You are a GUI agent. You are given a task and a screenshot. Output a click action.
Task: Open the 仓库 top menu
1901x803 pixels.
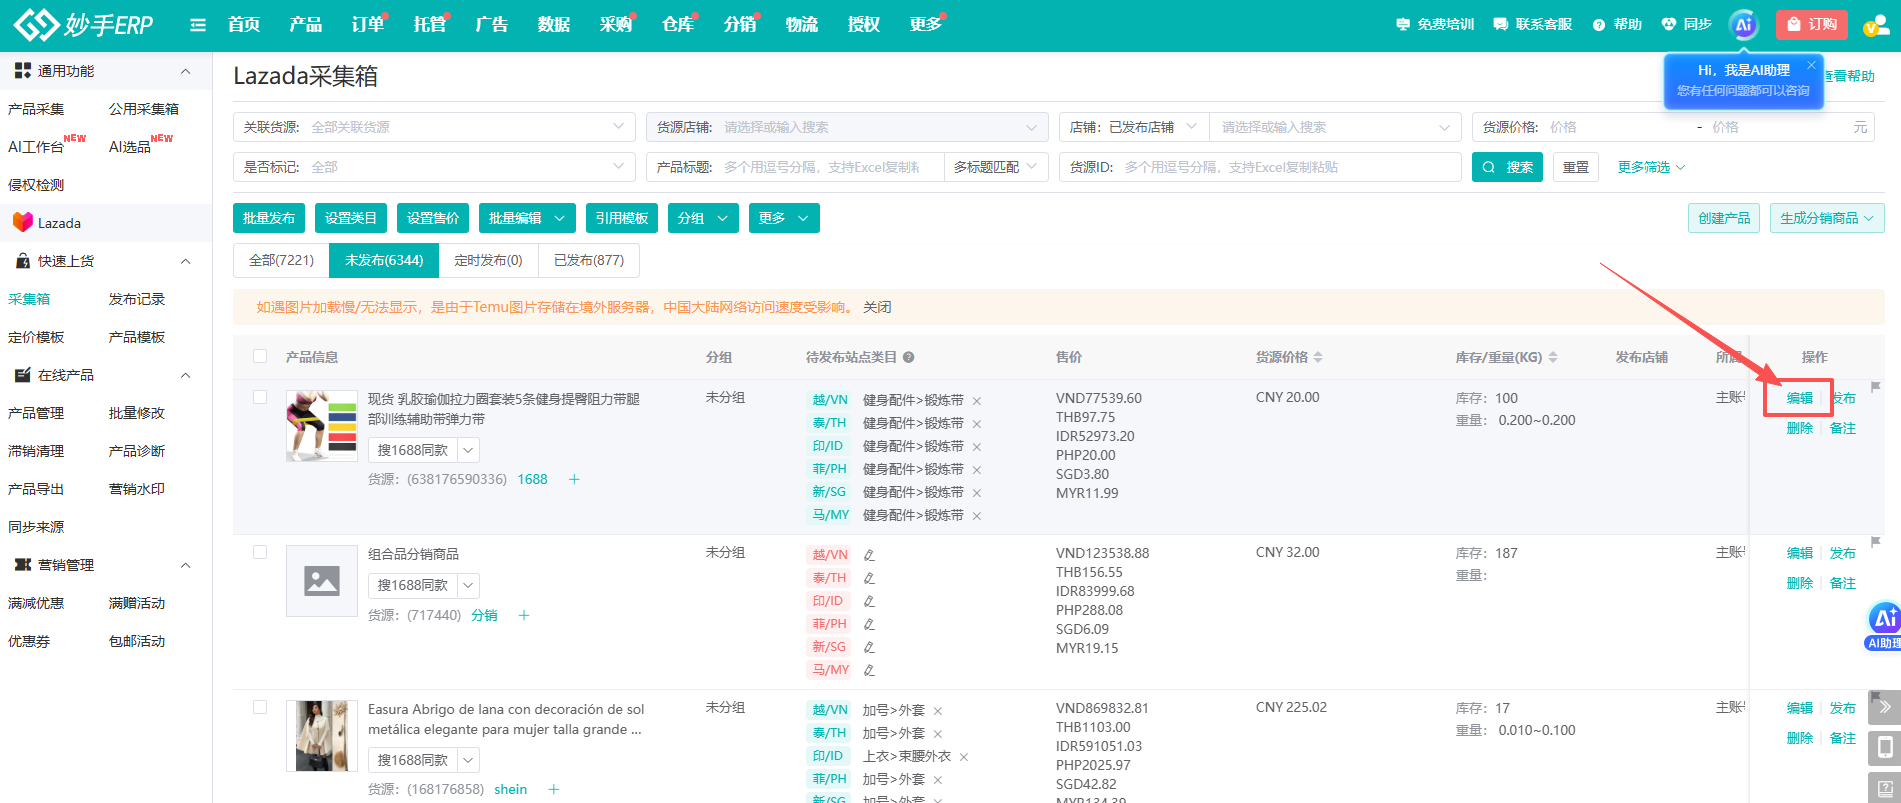[677, 25]
